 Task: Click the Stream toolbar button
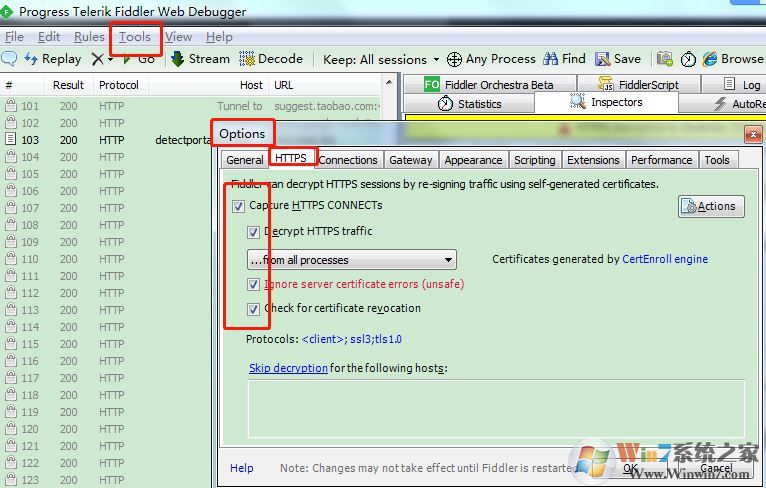tap(200, 59)
